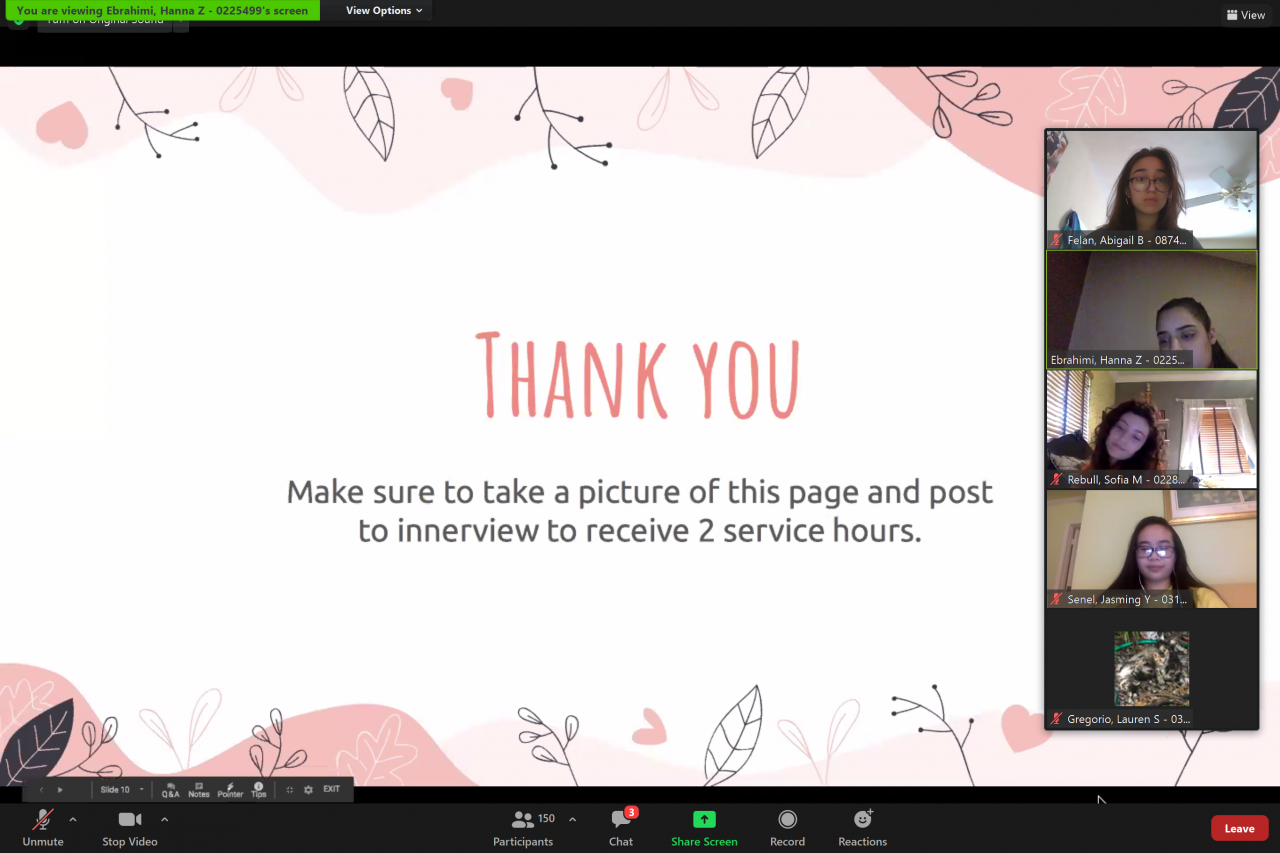The height and width of the screenshot is (853, 1280).
Task: Select Senel, Jasming Y video thumbnail
Action: click(x=1152, y=549)
